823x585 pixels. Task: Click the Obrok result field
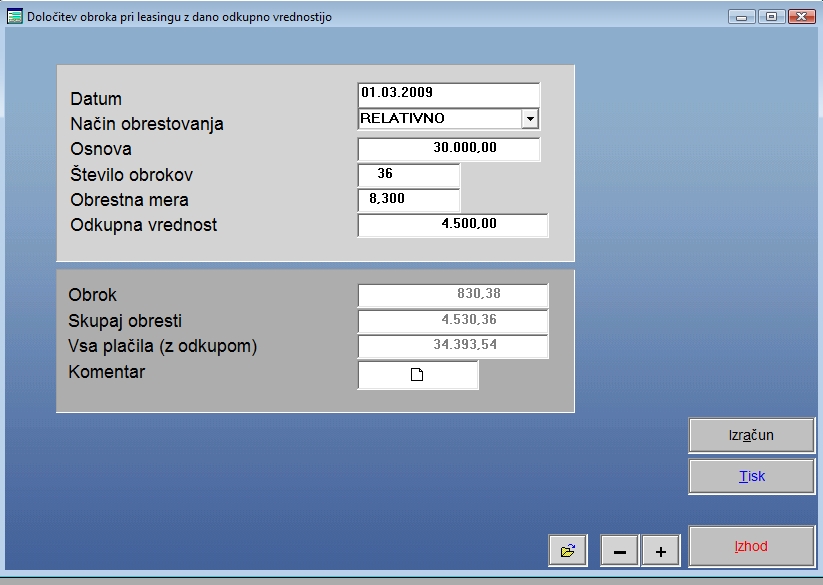coord(452,295)
